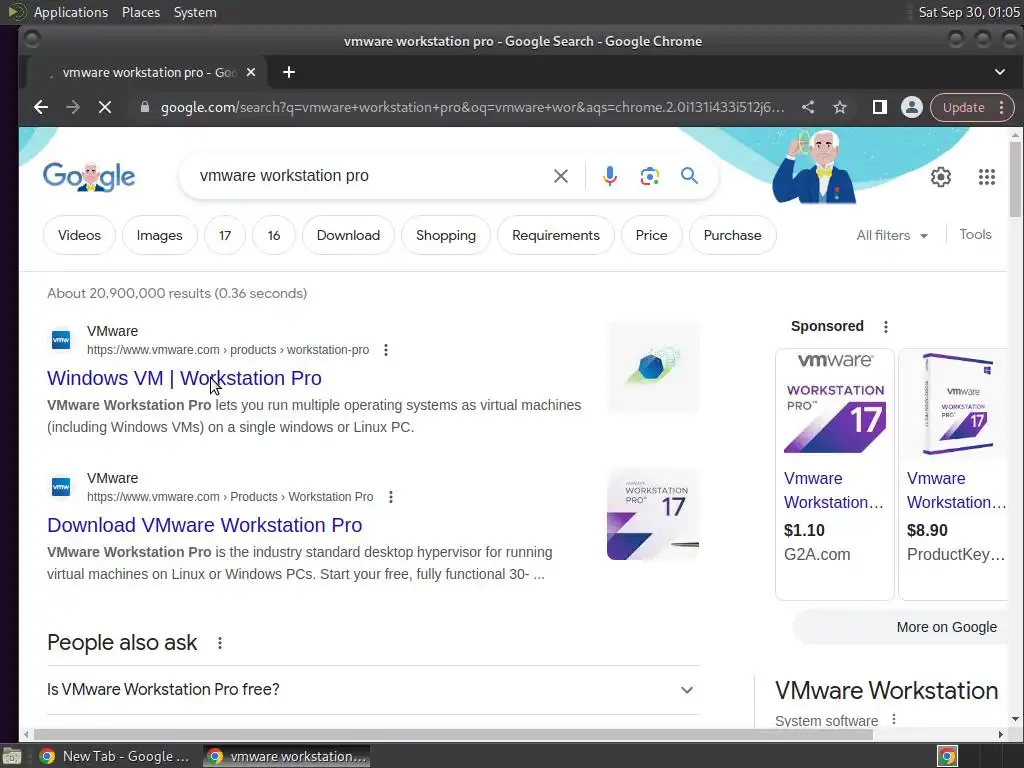Open options for the workstation-pro result
Screen dimensions: 1024x768
386,350
